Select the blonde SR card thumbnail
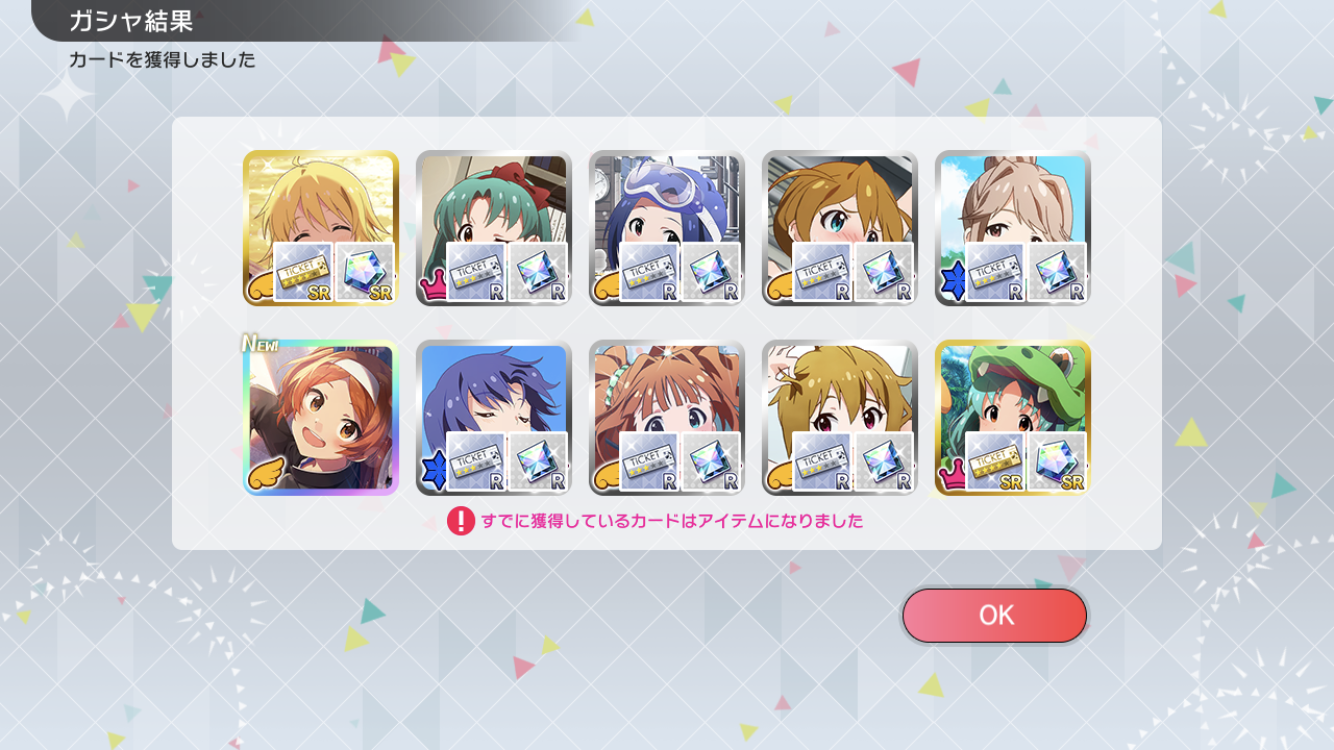The height and width of the screenshot is (750, 1334). click(321, 228)
